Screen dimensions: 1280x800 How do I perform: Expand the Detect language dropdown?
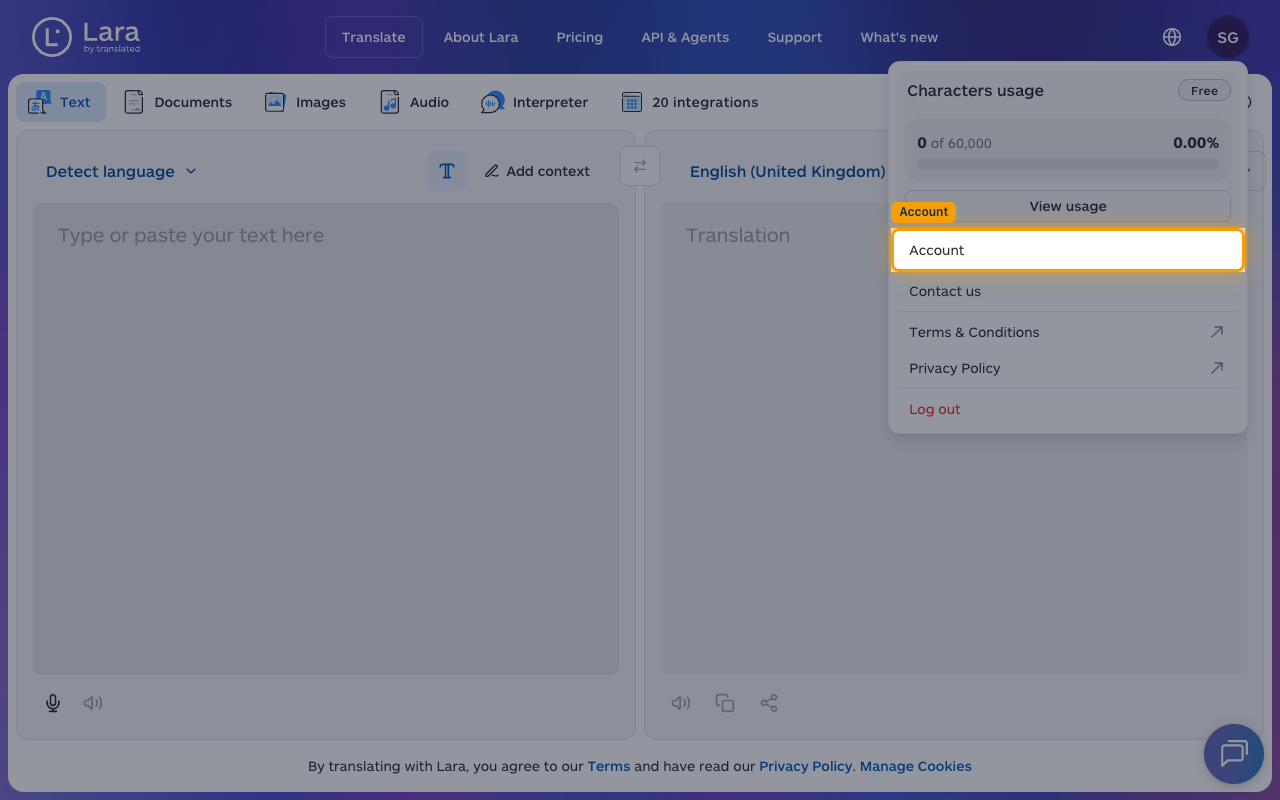tap(121, 171)
